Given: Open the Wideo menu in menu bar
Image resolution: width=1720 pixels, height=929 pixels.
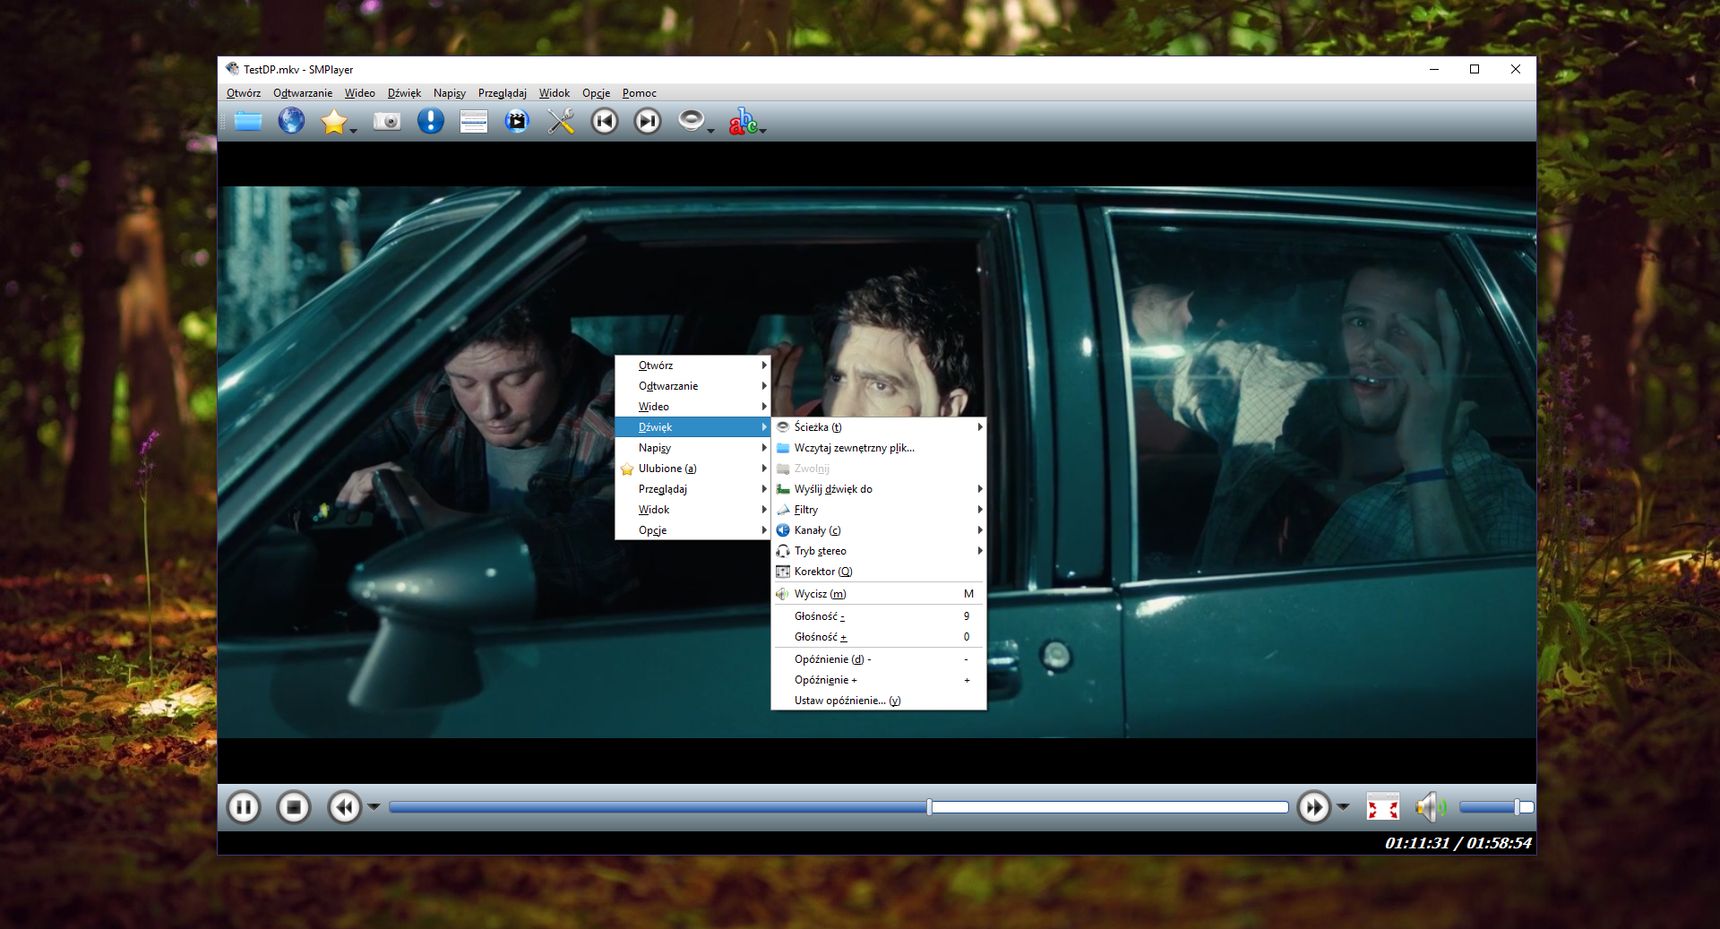Looking at the screenshot, I should [359, 93].
